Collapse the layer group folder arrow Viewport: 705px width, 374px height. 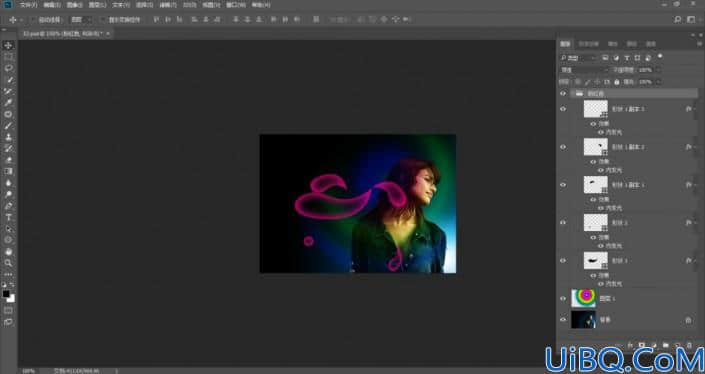coord(572,94)
